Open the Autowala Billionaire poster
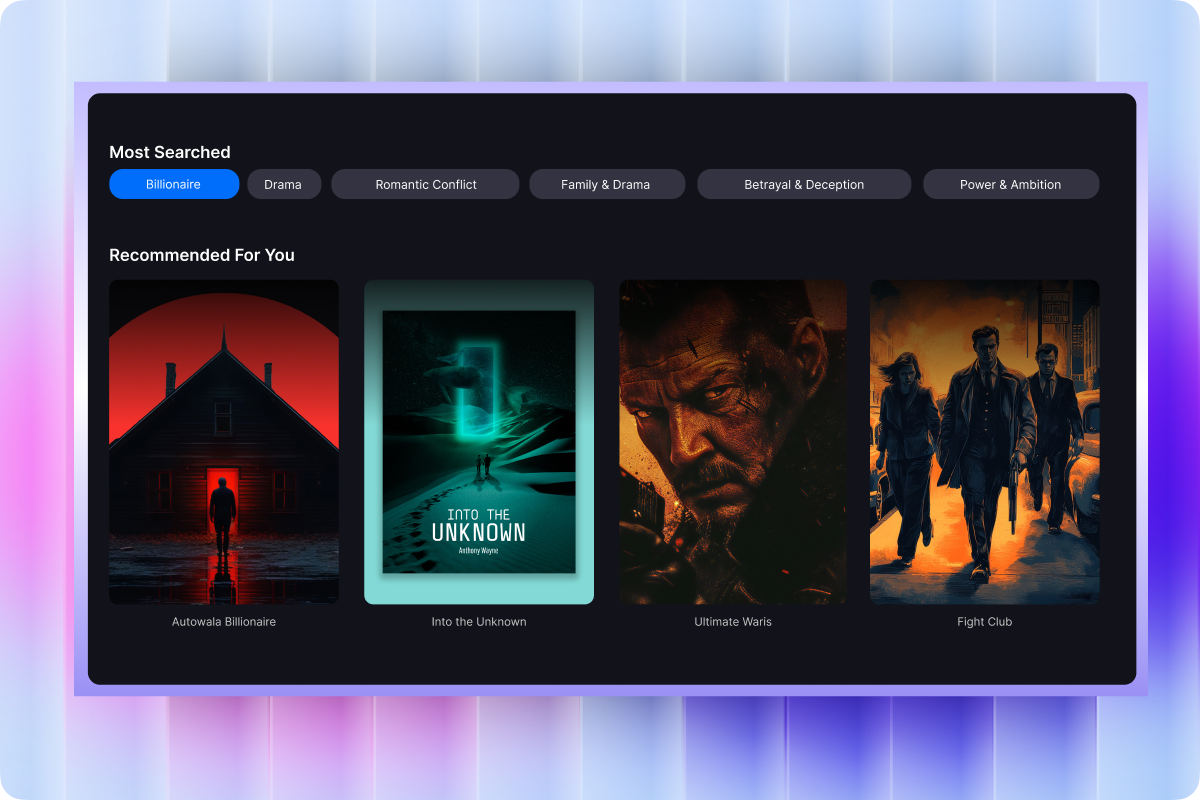This screenshot has width=1200, height=800. click(224, 442)
